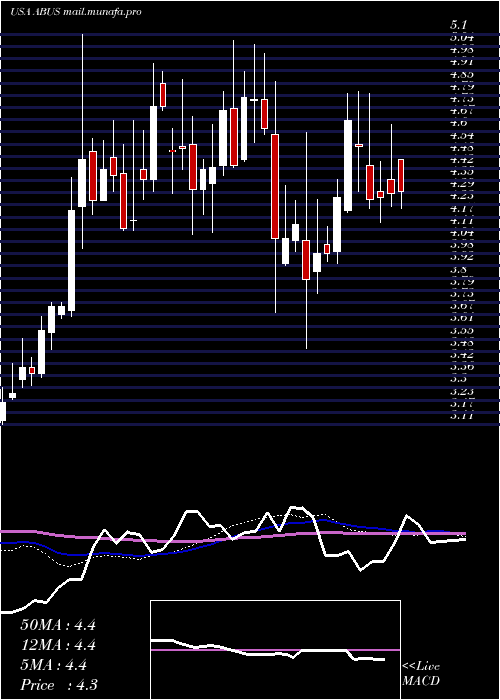Screen dimensions: 500x700
Task: Click the 4.17 price axis label
Action: 462,208
